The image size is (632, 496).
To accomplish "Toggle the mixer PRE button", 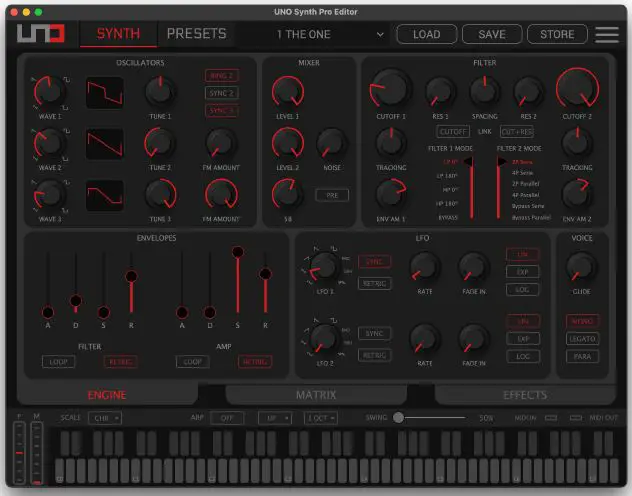I will pyautogui.click(x=332, y=195).
